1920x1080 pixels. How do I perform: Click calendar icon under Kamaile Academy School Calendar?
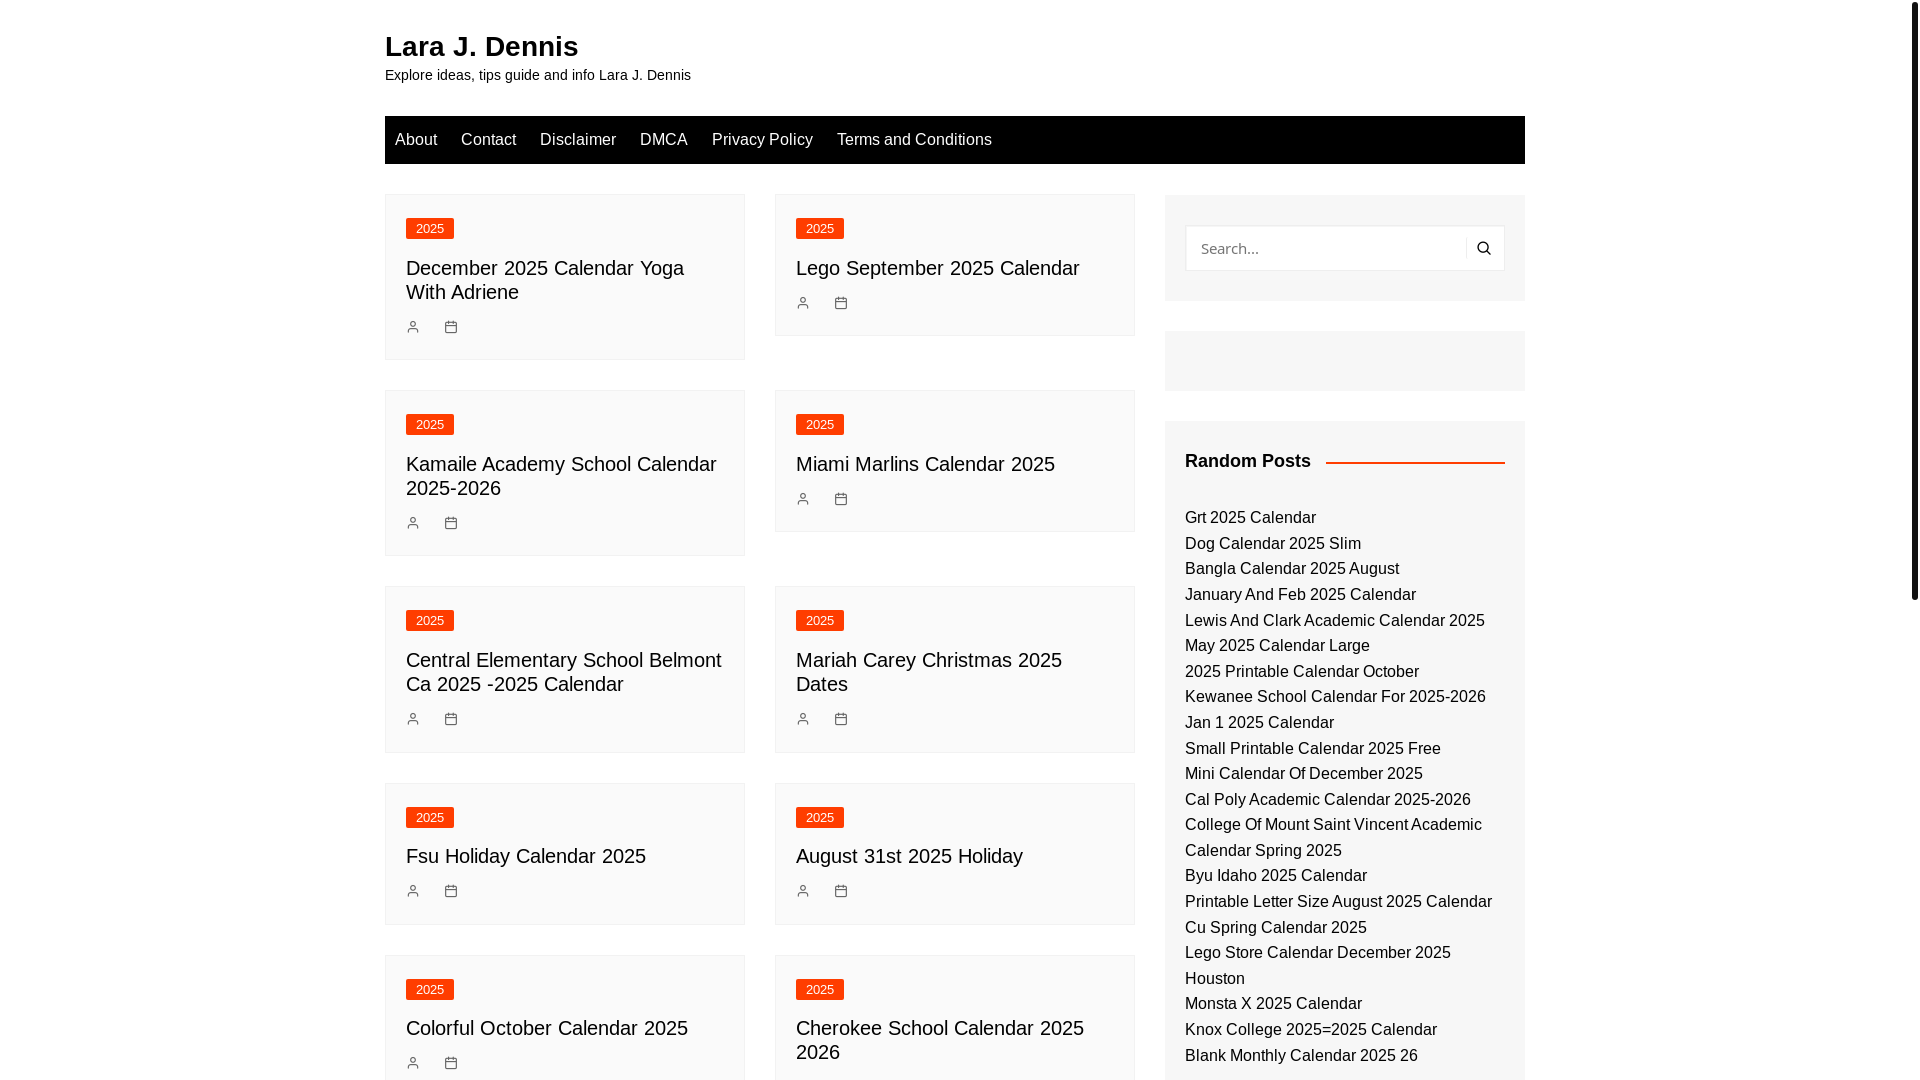(x=451, y=523)
